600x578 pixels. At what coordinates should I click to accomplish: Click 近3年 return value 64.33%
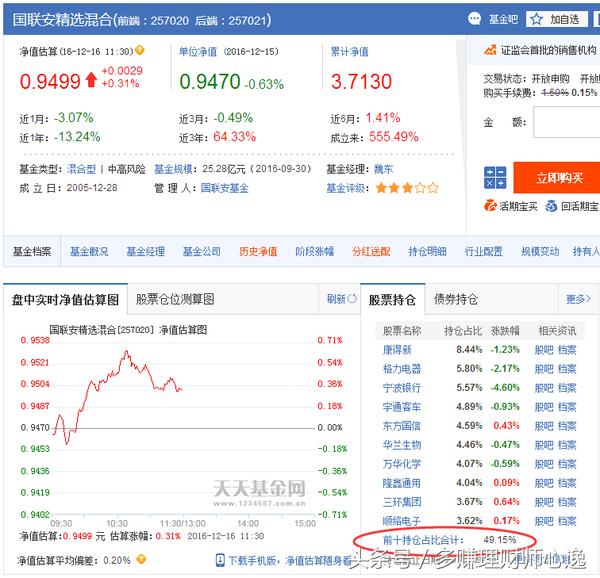pyautogui.click(x=235, y=137)
